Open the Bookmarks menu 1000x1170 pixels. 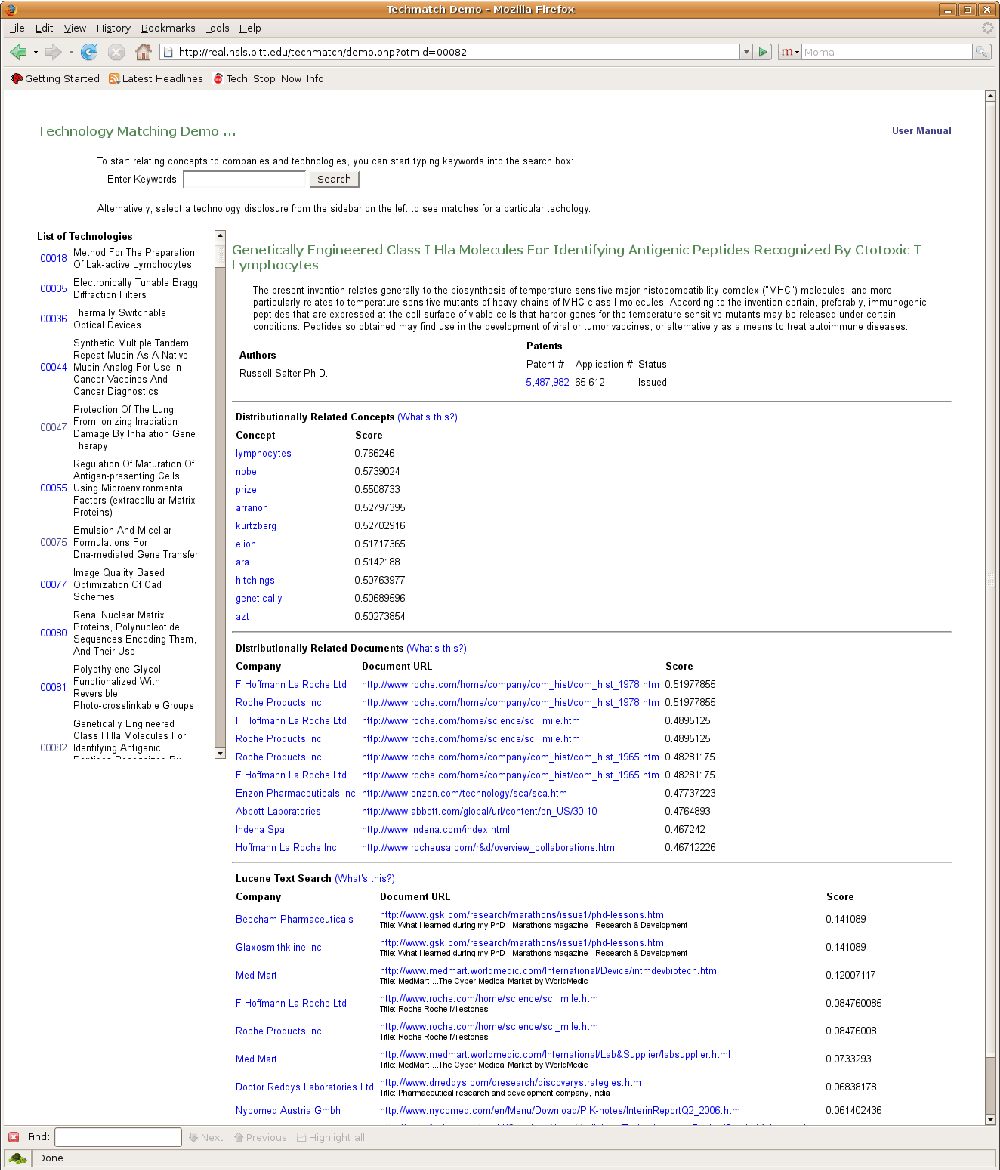click(168, 28)
